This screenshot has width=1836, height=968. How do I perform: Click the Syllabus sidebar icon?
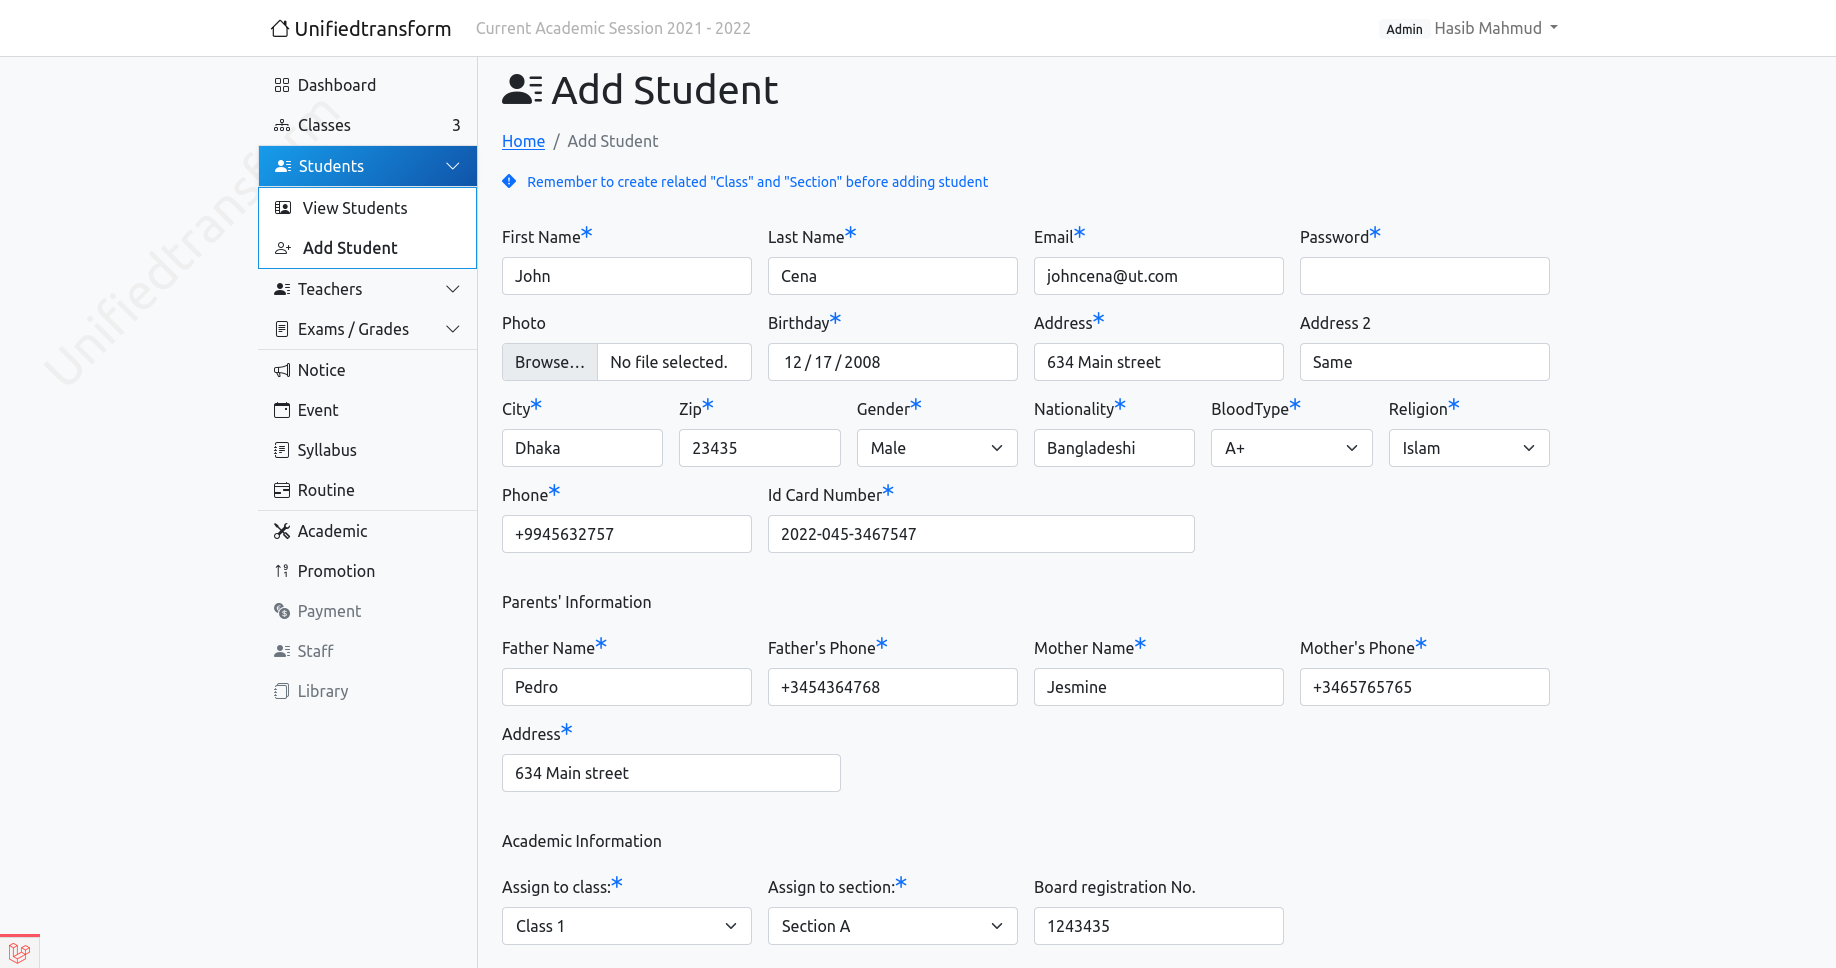click(282, 450)
